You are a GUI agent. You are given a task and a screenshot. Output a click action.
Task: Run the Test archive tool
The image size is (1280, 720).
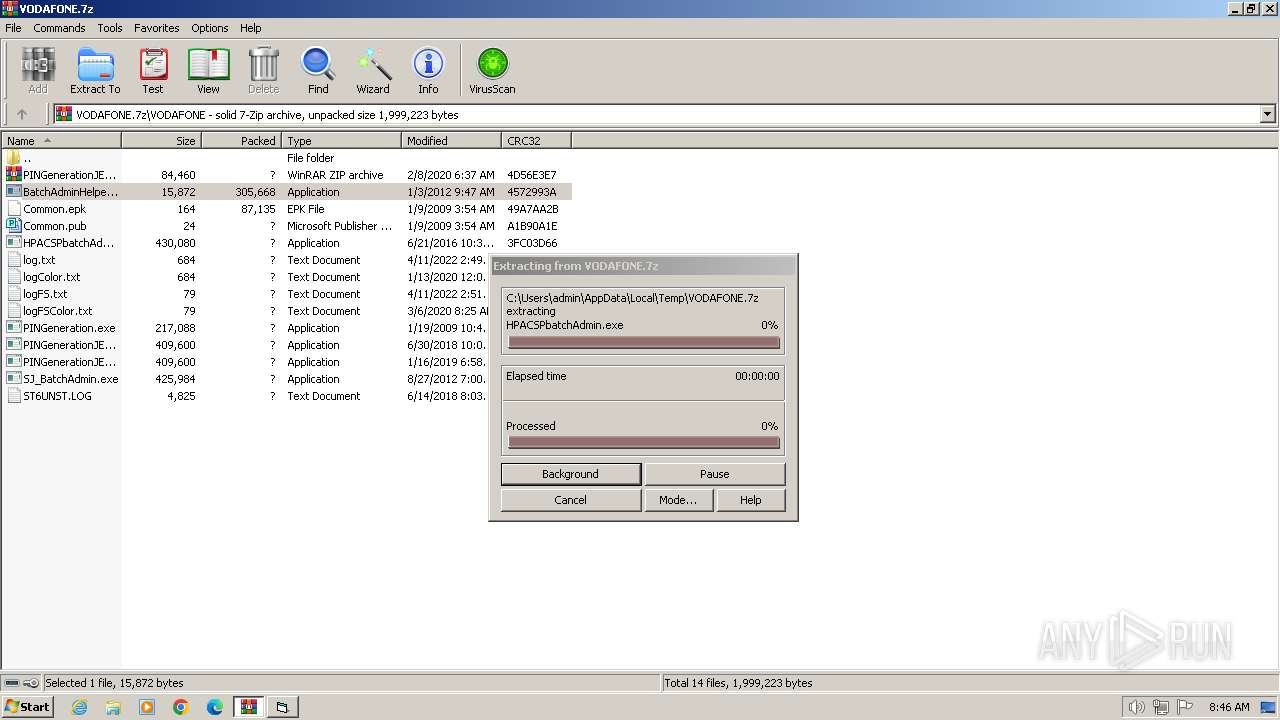[153, 70]
